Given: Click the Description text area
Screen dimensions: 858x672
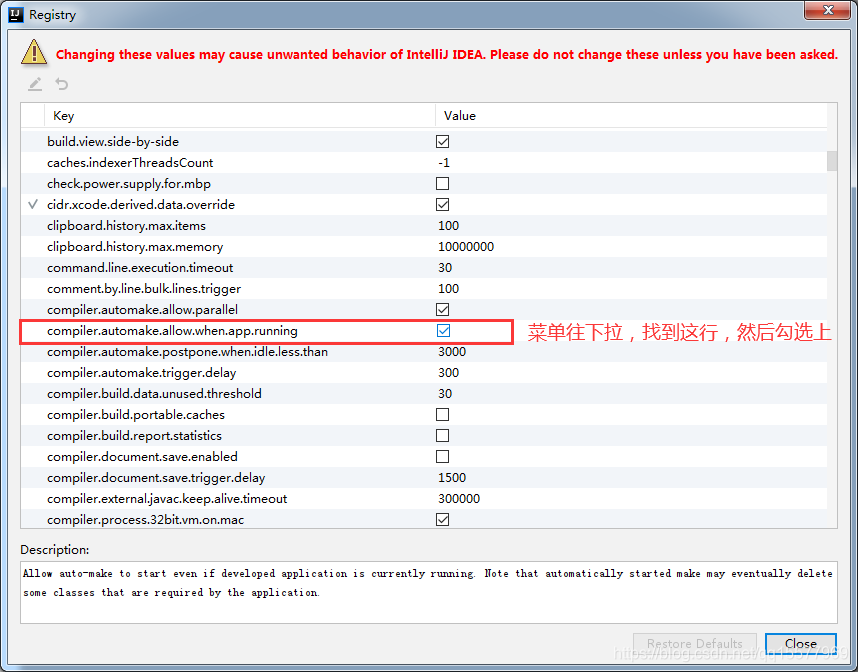Looking at the screenshot, I should pos(428,592).
